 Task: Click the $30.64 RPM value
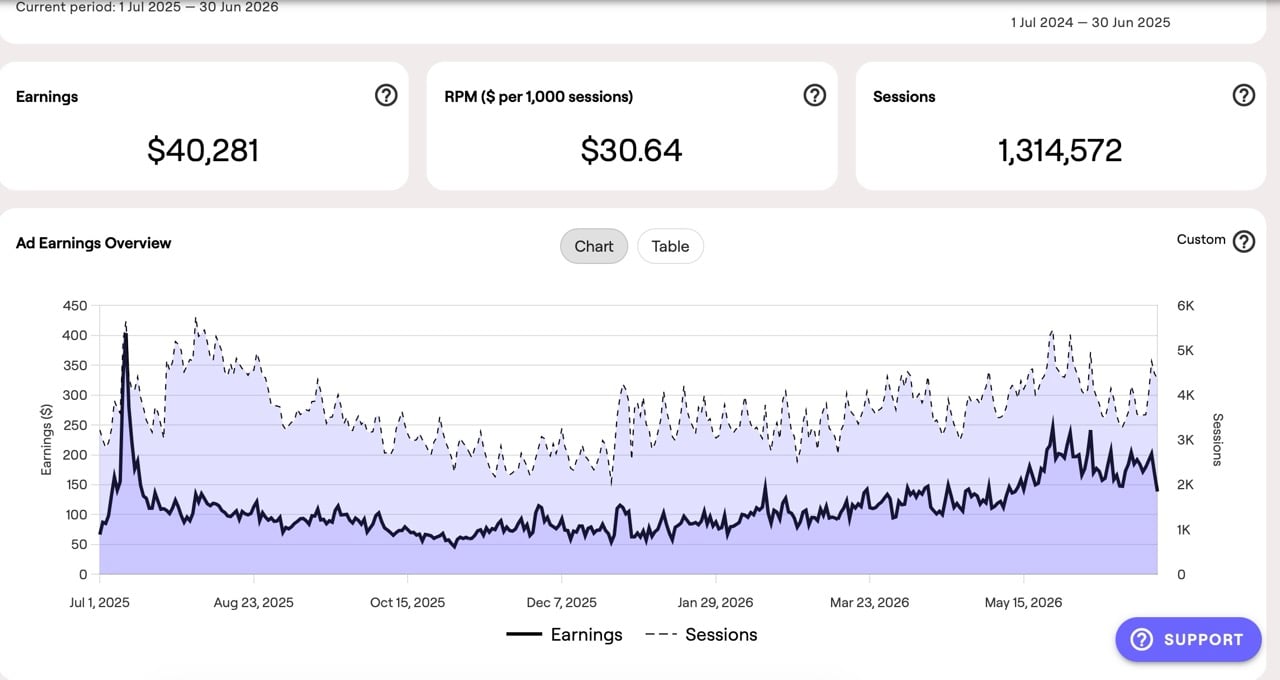(x=631, y=150)
